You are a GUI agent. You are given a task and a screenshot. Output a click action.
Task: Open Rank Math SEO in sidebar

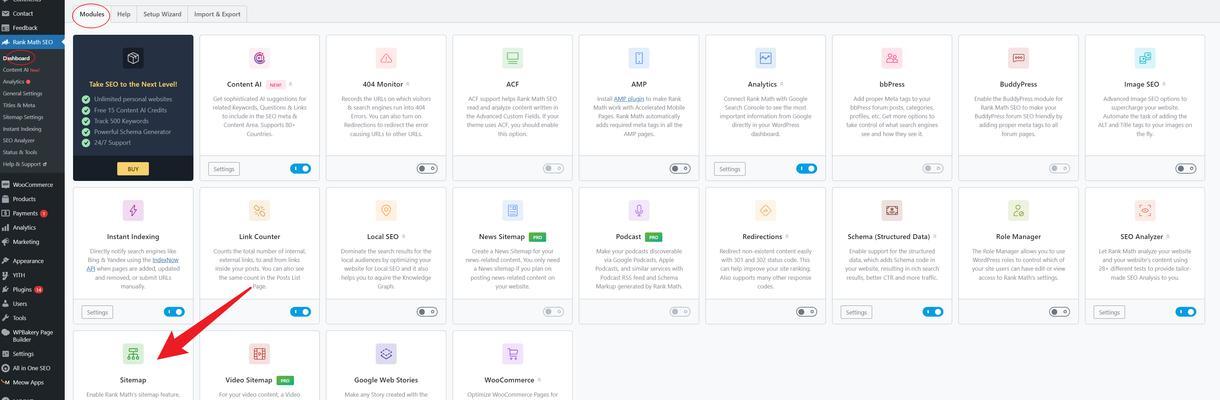[x=32, y=42]
